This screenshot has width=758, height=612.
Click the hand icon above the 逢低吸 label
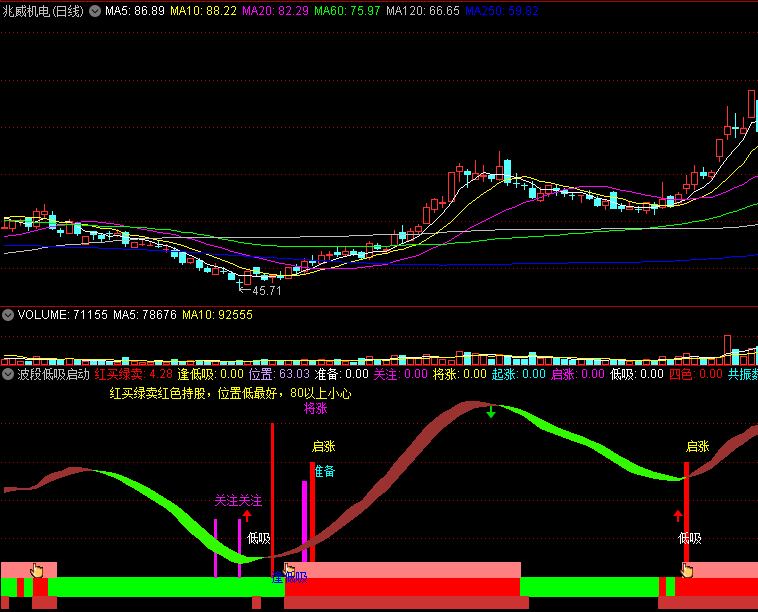[x=289, y=569]
